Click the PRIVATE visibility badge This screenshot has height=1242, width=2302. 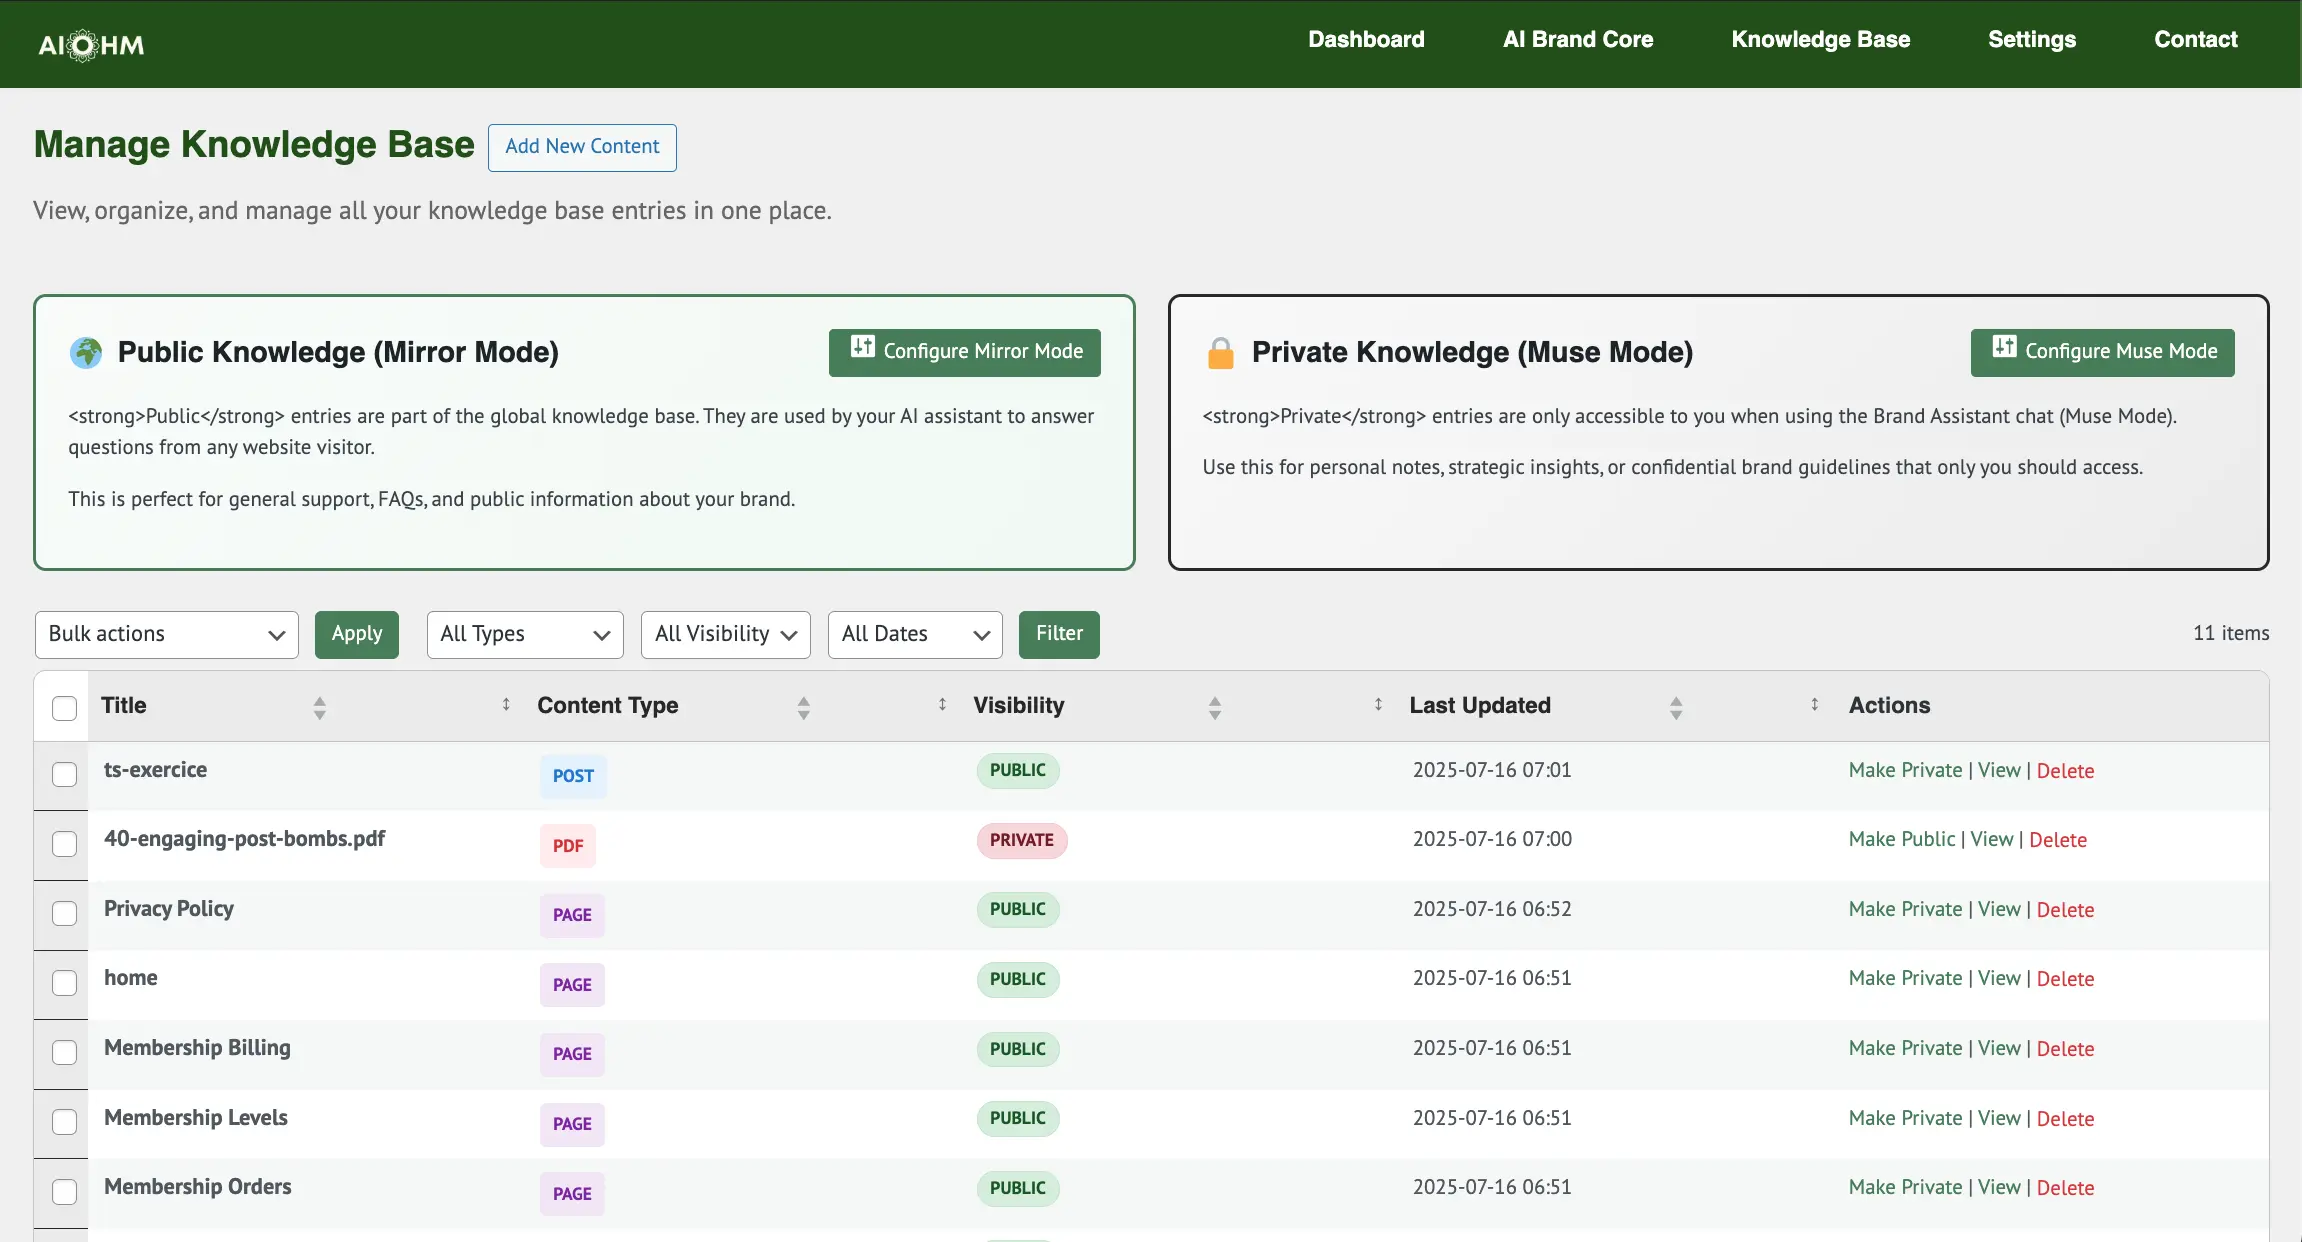click(x=1021, y=840)
